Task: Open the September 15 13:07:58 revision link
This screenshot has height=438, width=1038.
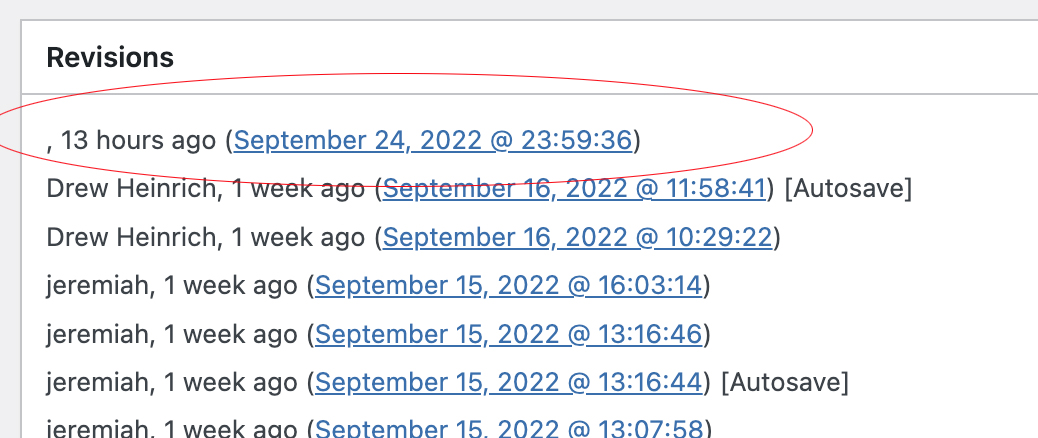Action: [508, 428]
